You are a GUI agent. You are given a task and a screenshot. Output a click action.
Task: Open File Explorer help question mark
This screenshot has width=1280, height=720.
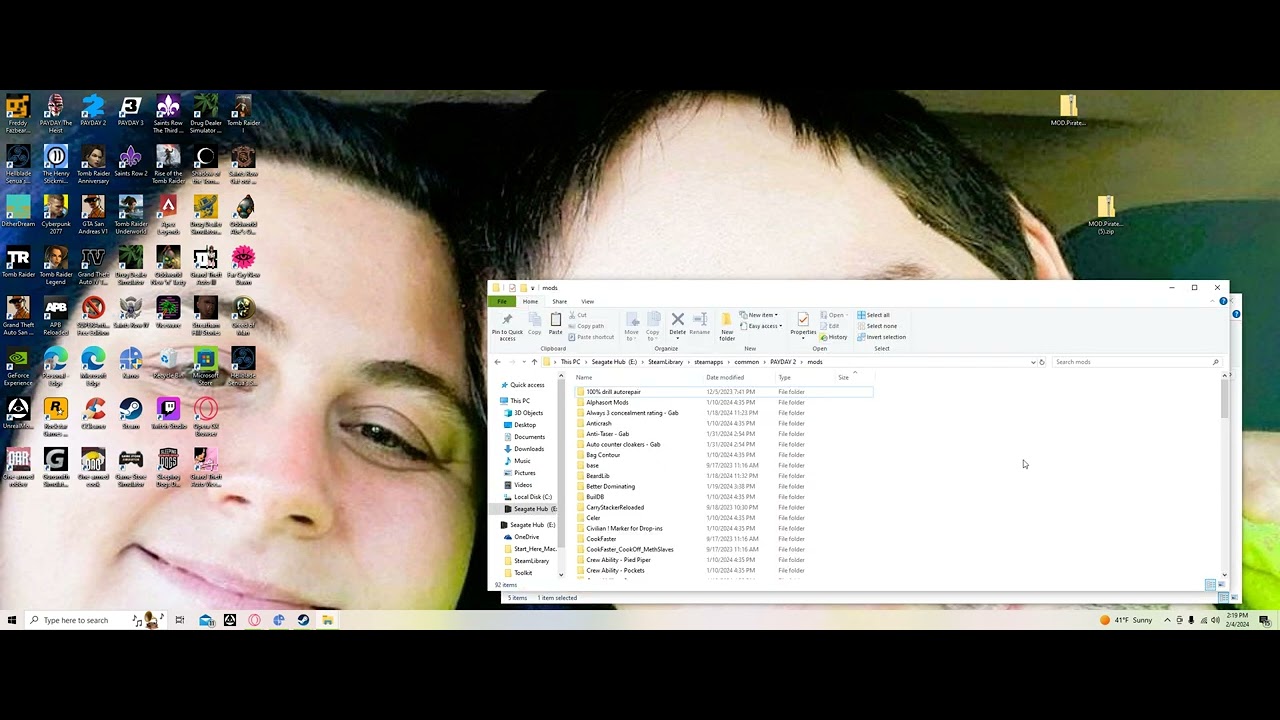coord(1223,301)
